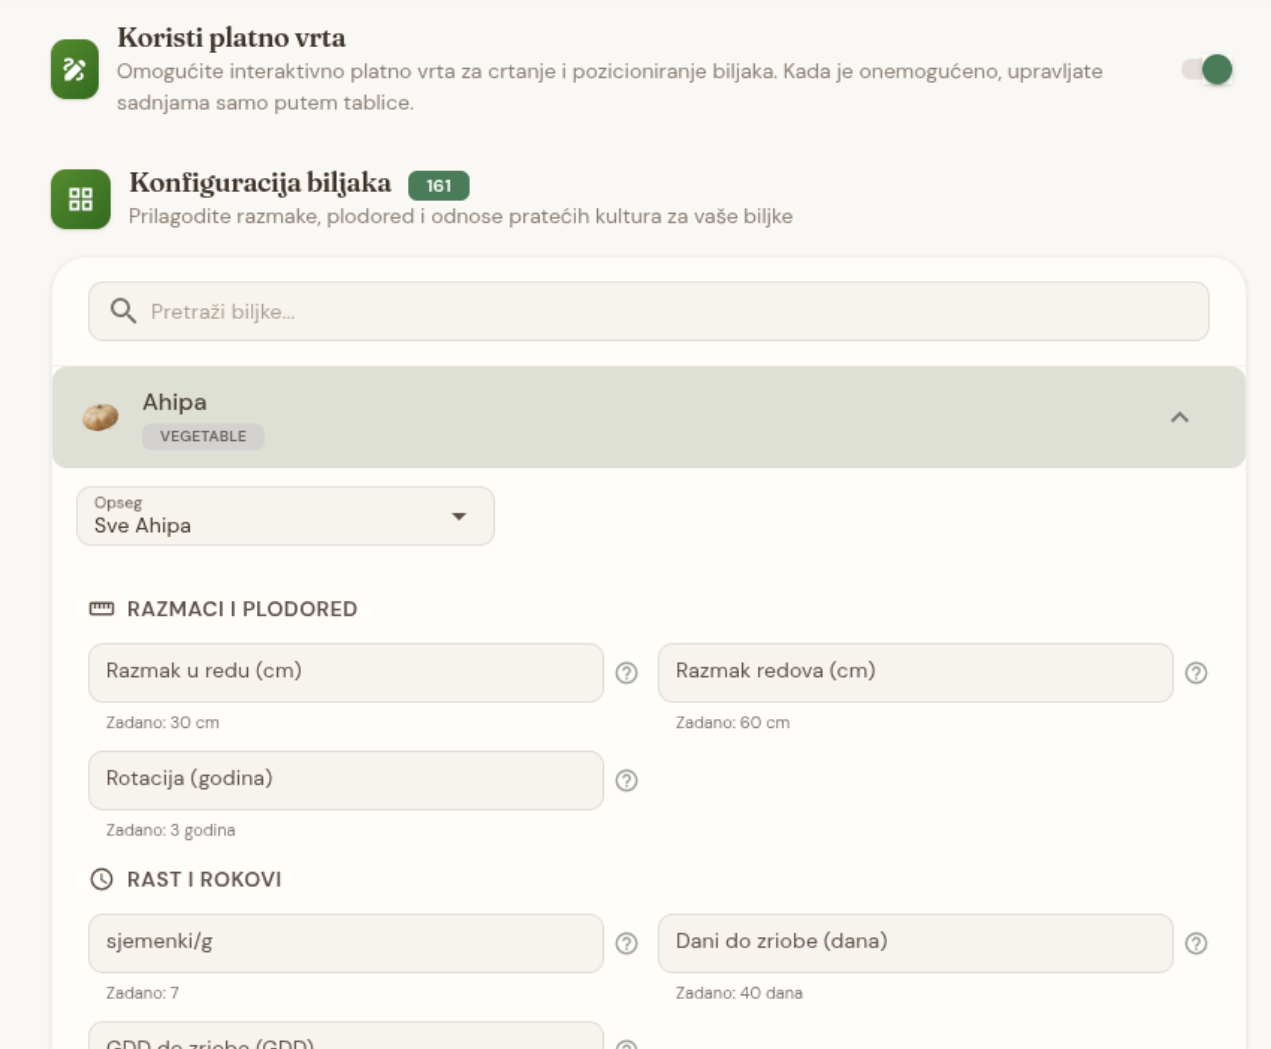Focus the sjemenki/g input field
Image resolution: width=1271 pixels, height=1049 pixels.
pyautogui.click(x=346, y=943)
